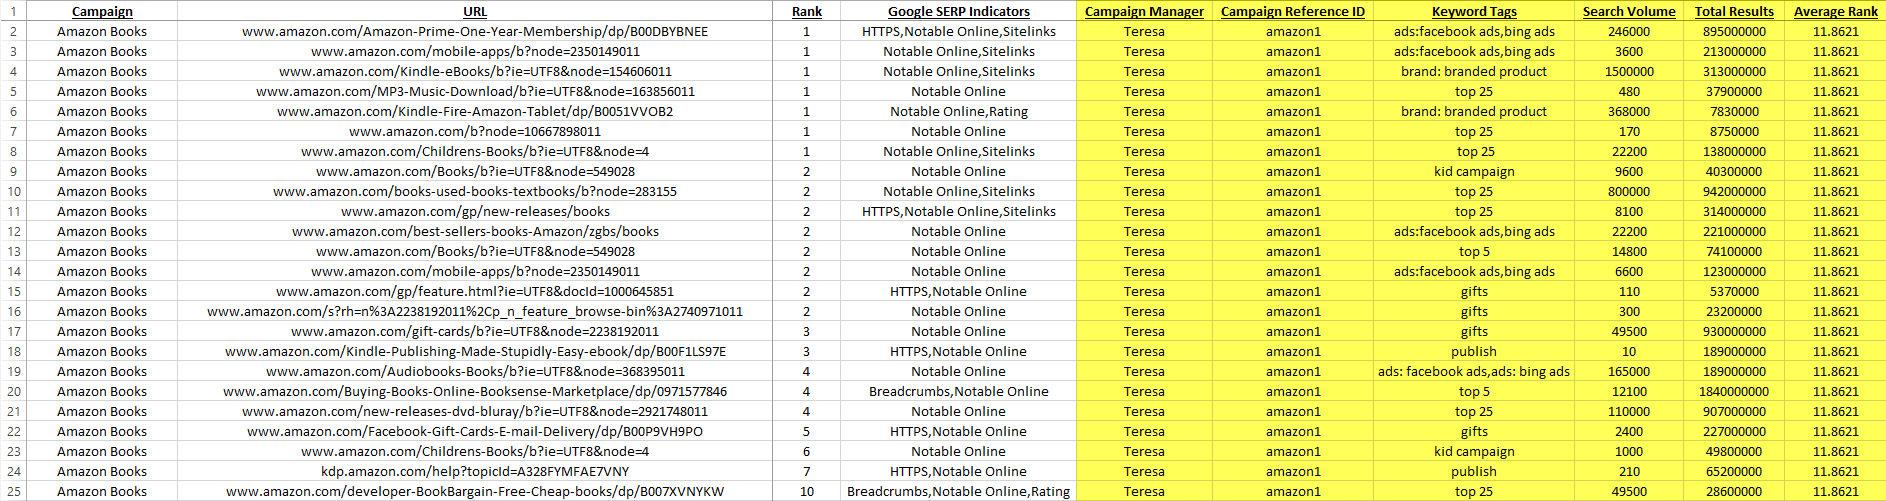
Task: Select the best-sellers-books-Amazon URL cell
Action: click(475, 231)
